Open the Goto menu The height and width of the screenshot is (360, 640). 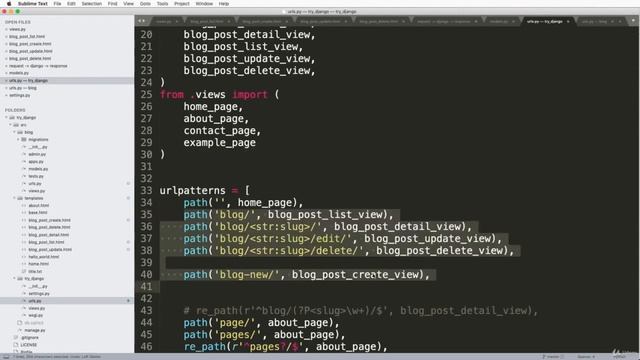(145, 4)
